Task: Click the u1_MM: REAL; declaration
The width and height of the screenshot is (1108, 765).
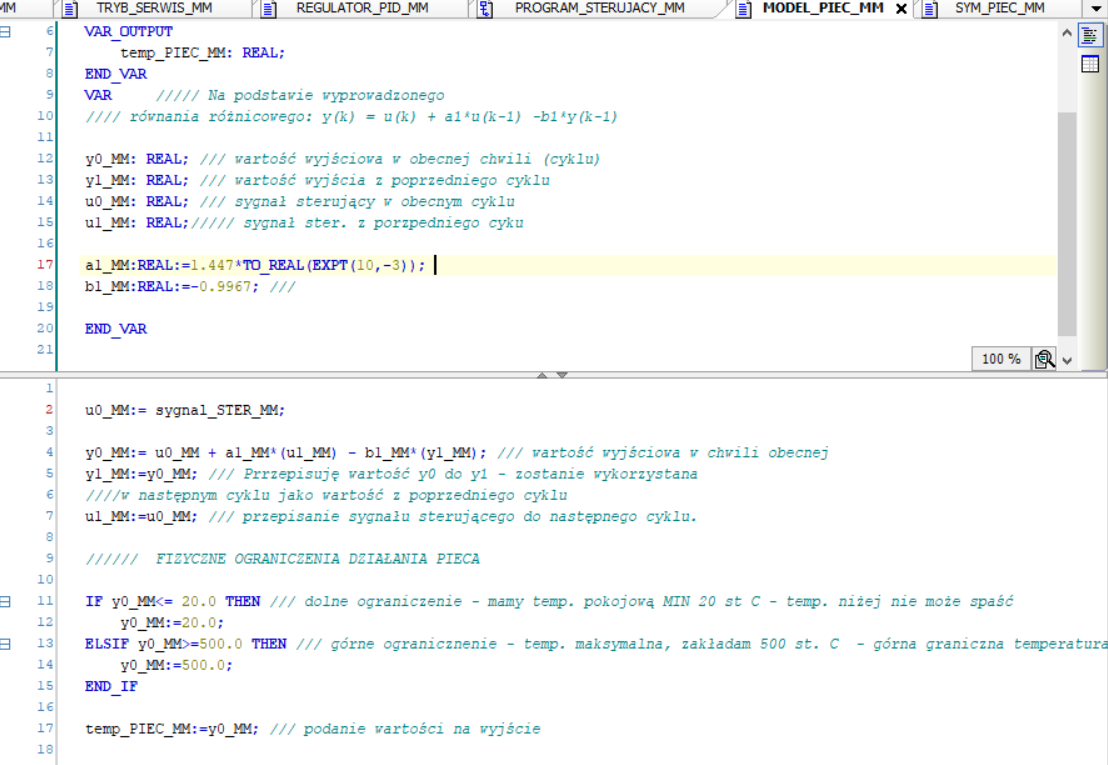Action: pos(137,223)
